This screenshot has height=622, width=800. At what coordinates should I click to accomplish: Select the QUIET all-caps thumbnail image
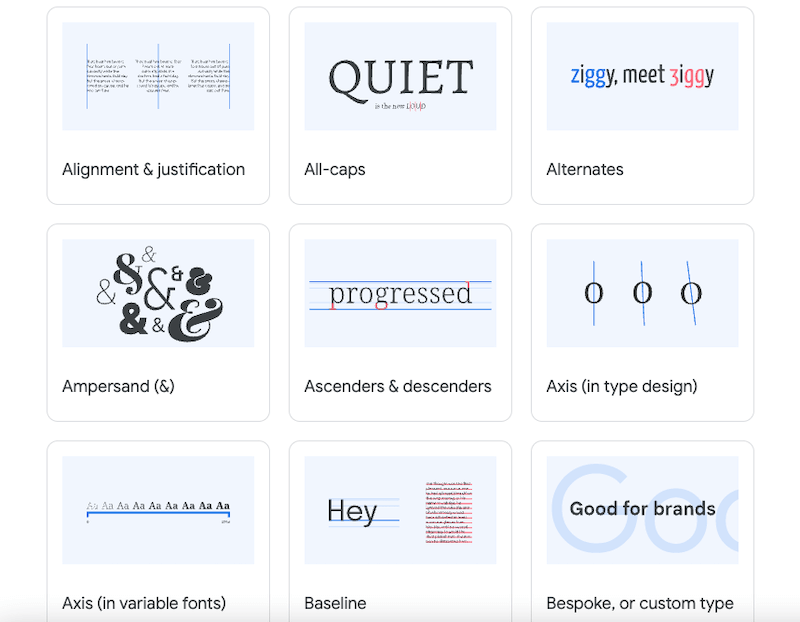pos(400,75)
